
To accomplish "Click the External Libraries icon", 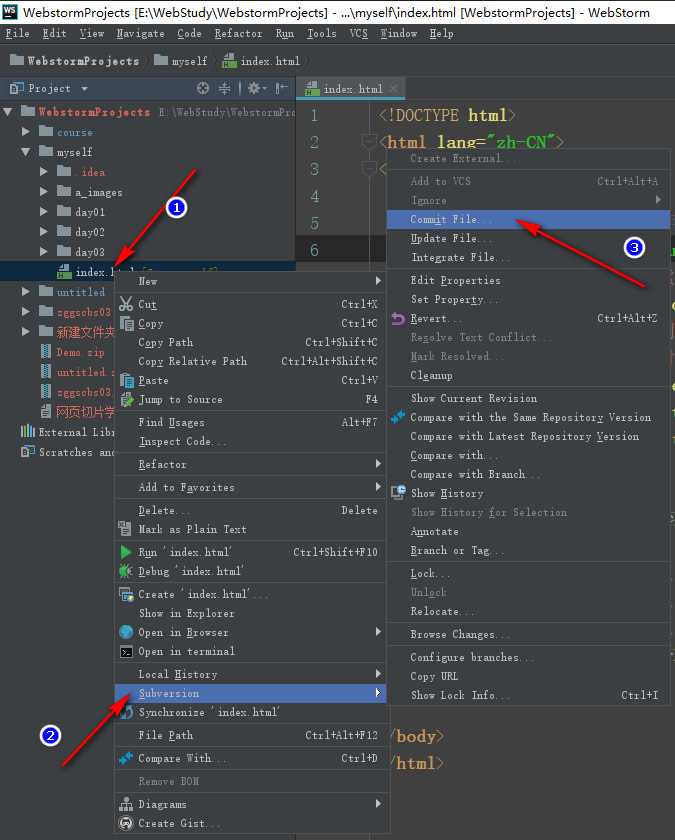I will point(28,432).
